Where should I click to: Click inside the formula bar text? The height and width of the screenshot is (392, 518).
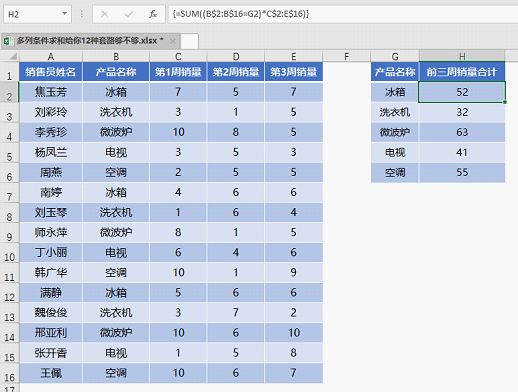click(x=343, y=14)
